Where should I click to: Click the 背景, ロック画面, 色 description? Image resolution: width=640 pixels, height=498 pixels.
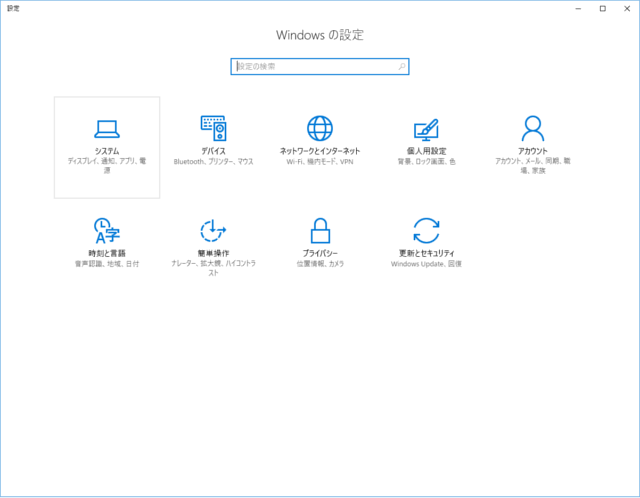tap(427, 162)
